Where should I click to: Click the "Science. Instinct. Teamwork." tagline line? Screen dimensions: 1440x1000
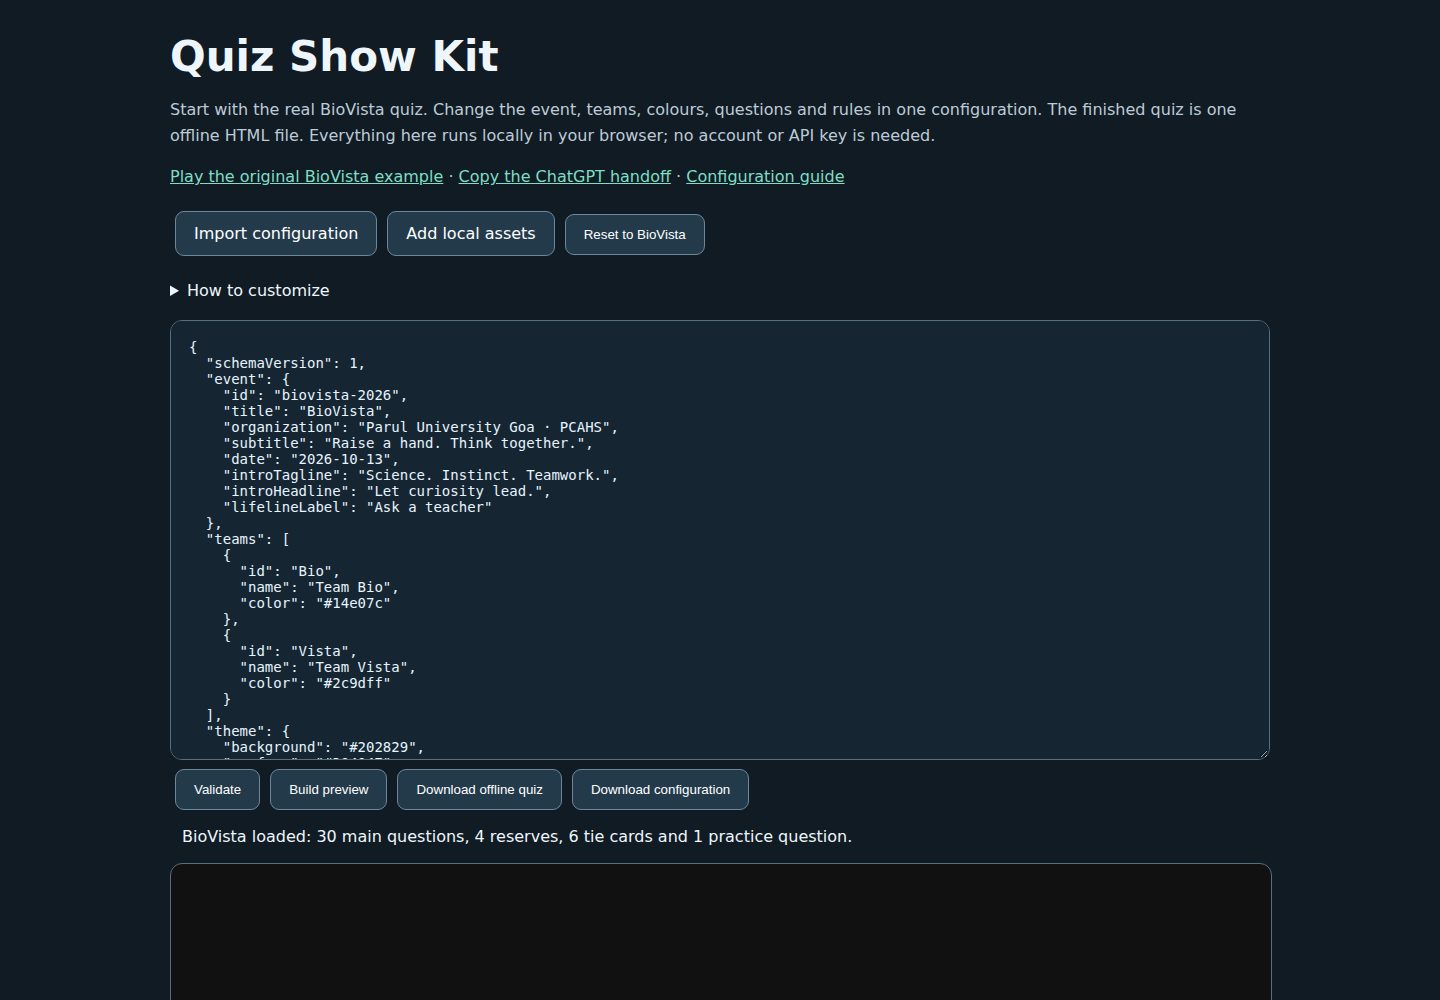tap(421, 475)
